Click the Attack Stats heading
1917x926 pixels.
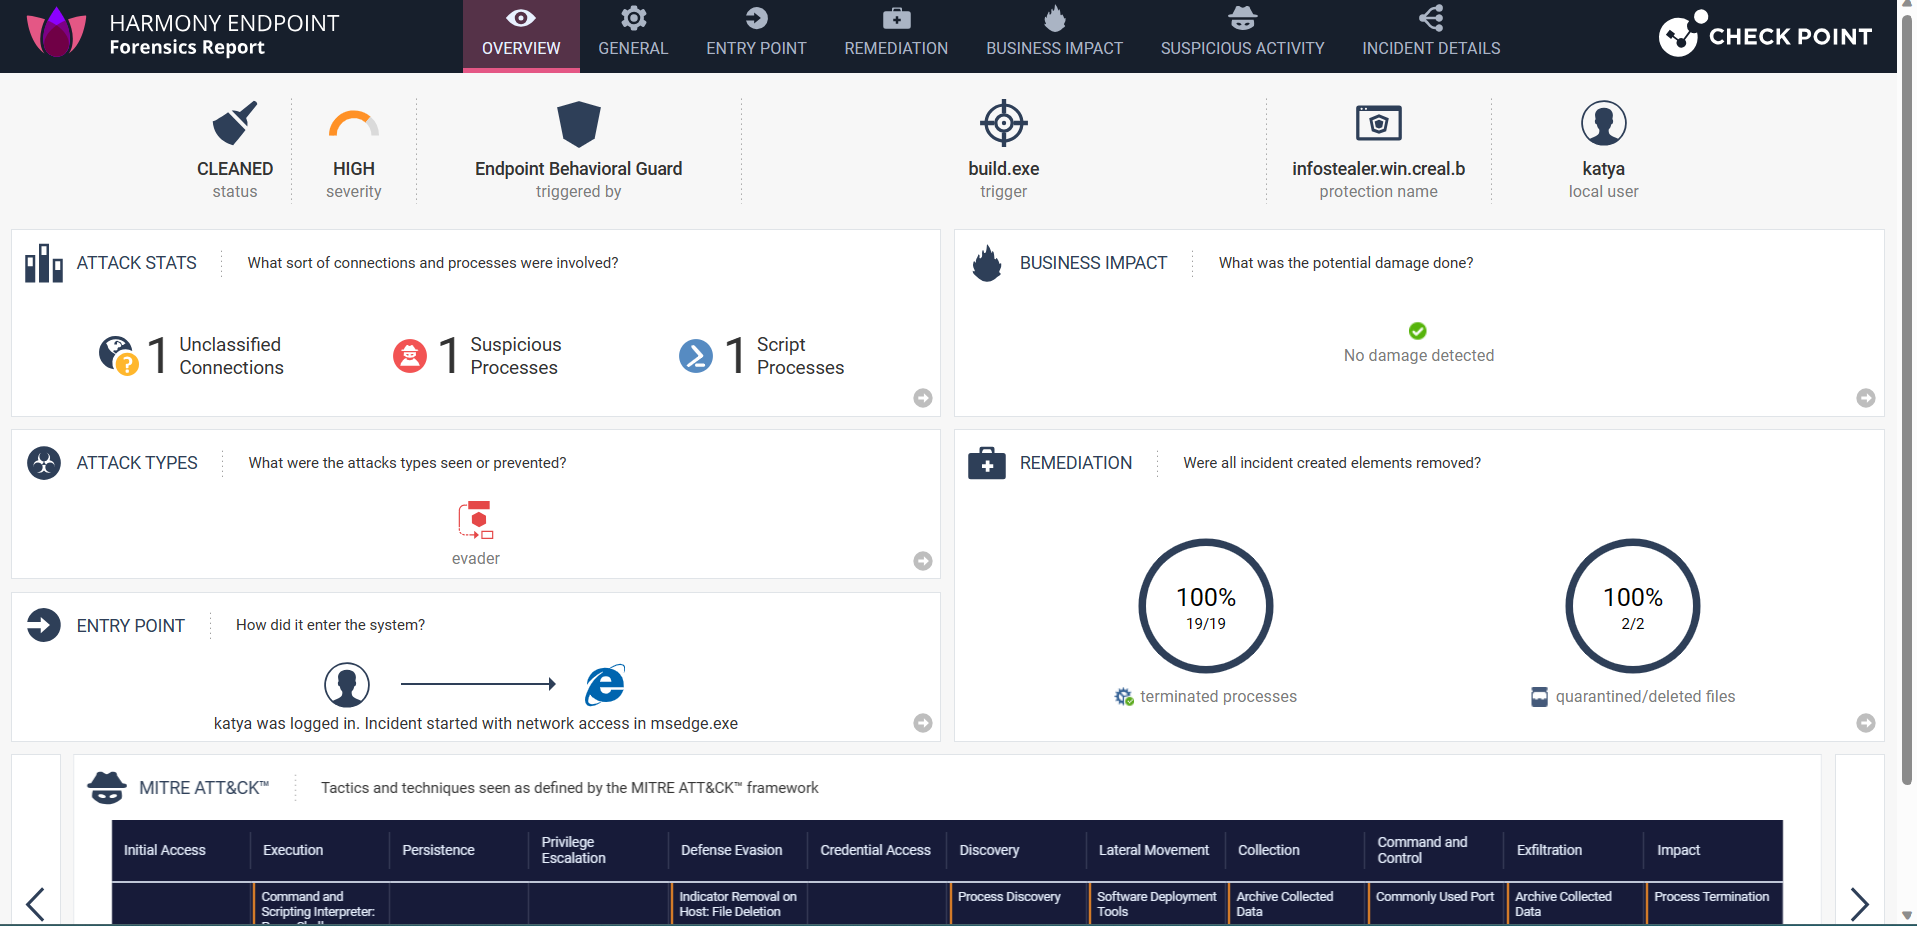pos(137,263)
